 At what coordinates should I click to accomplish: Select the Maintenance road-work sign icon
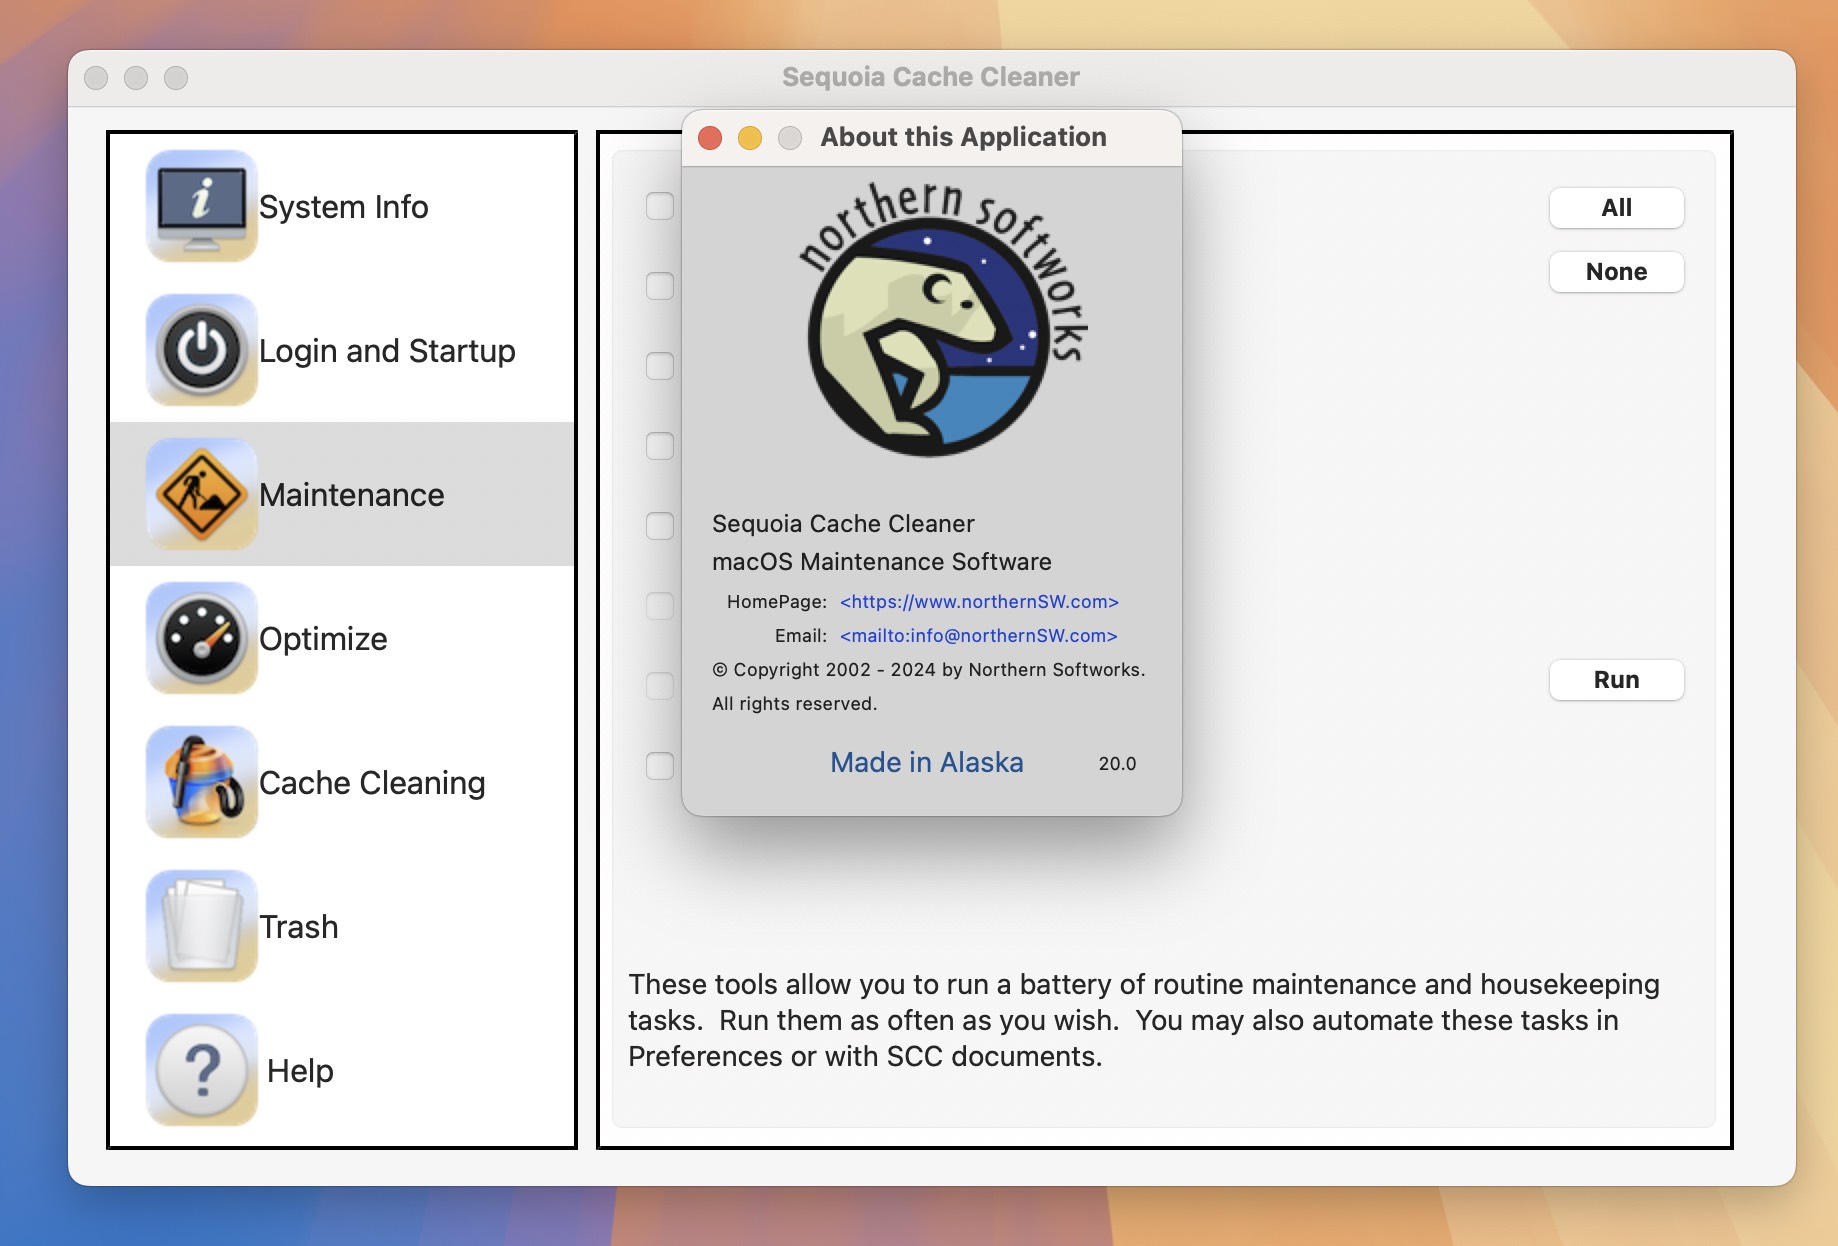[x=202, y=494]
